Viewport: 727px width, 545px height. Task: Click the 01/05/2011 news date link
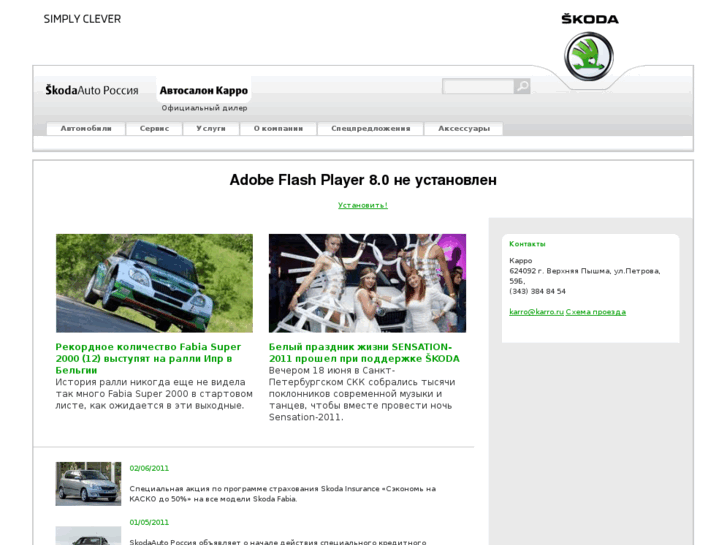(x=149, y=522)
